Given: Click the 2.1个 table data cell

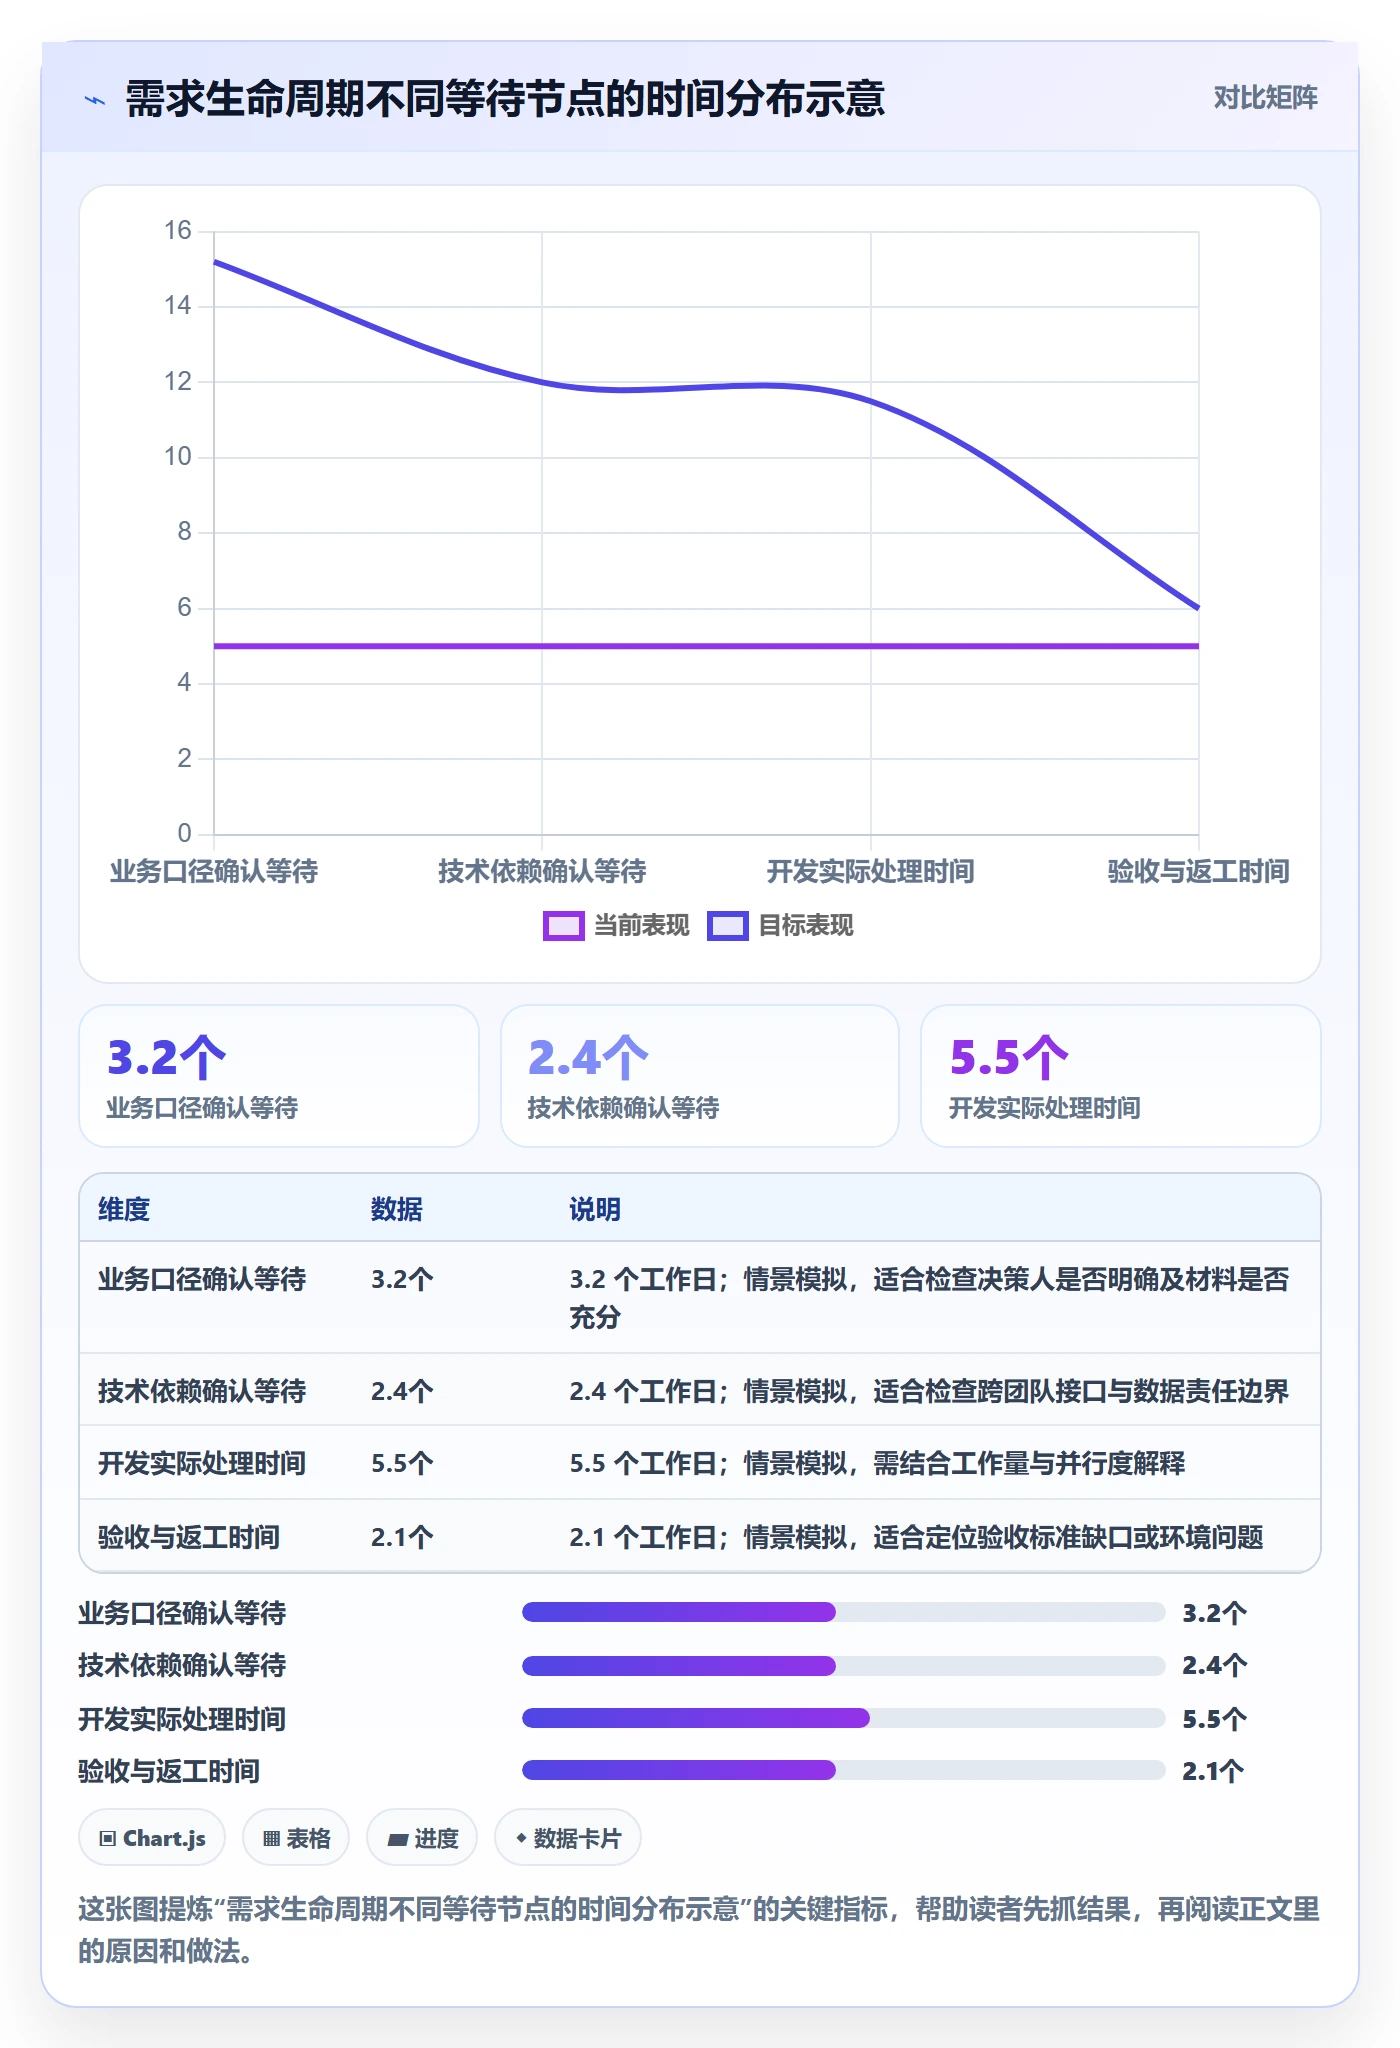Looking at the screenshot, I should click(x=402, y=1537).
